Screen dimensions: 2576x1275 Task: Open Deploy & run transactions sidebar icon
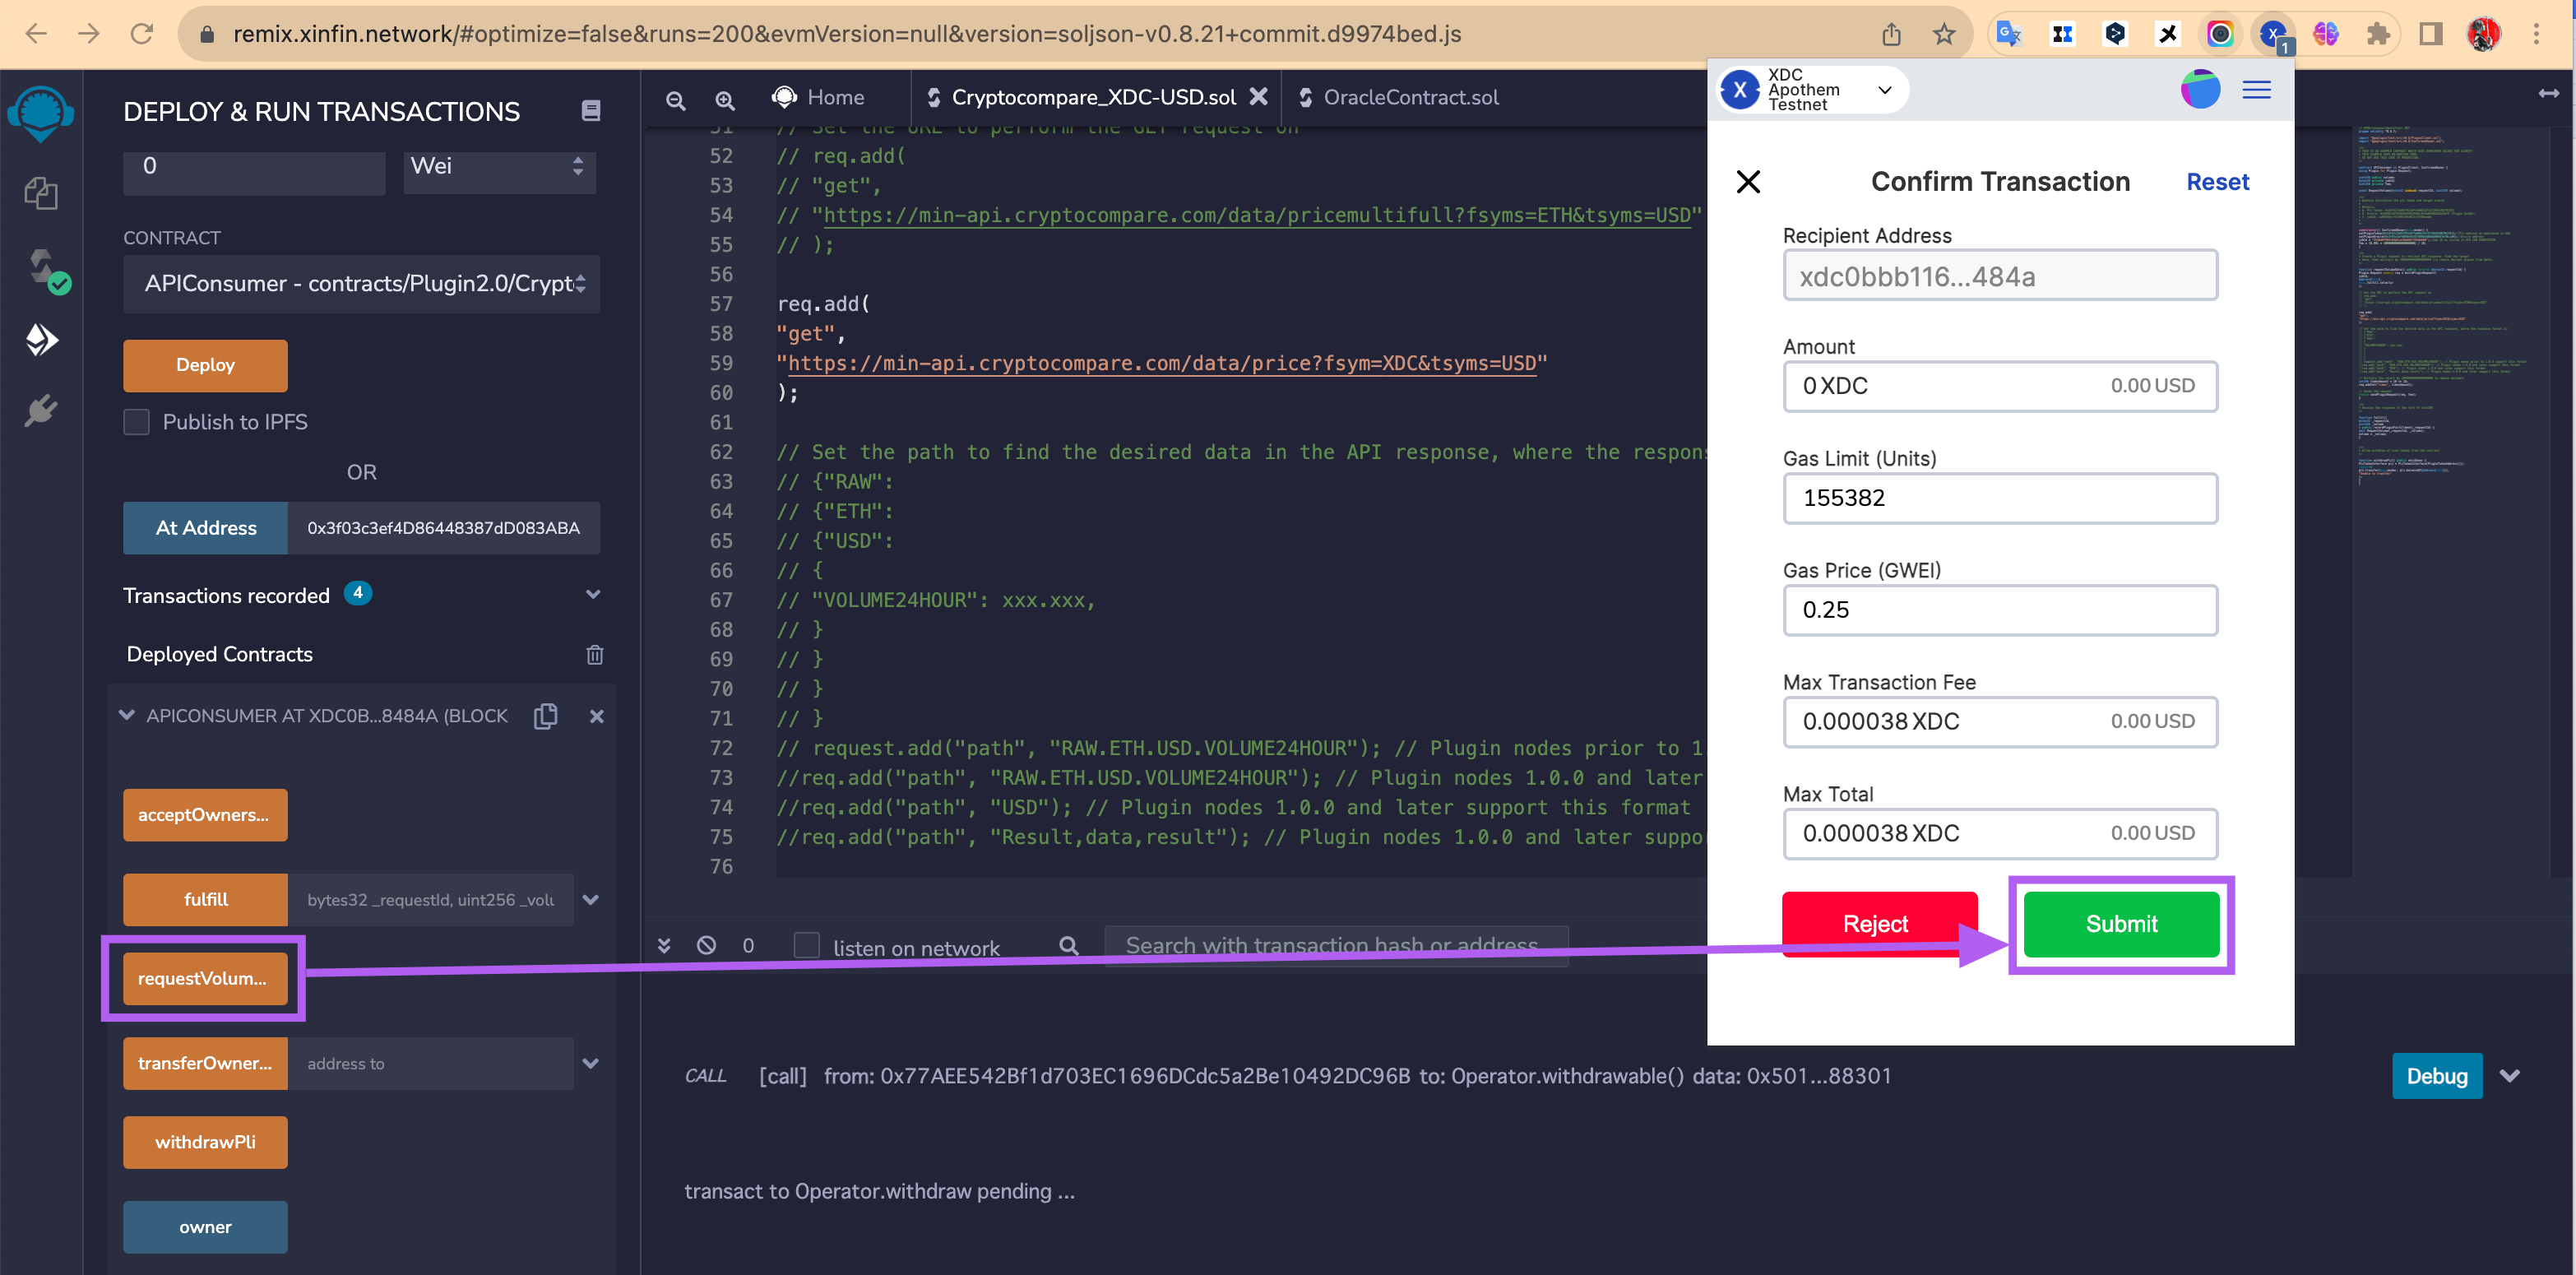[x=41, y=340]
